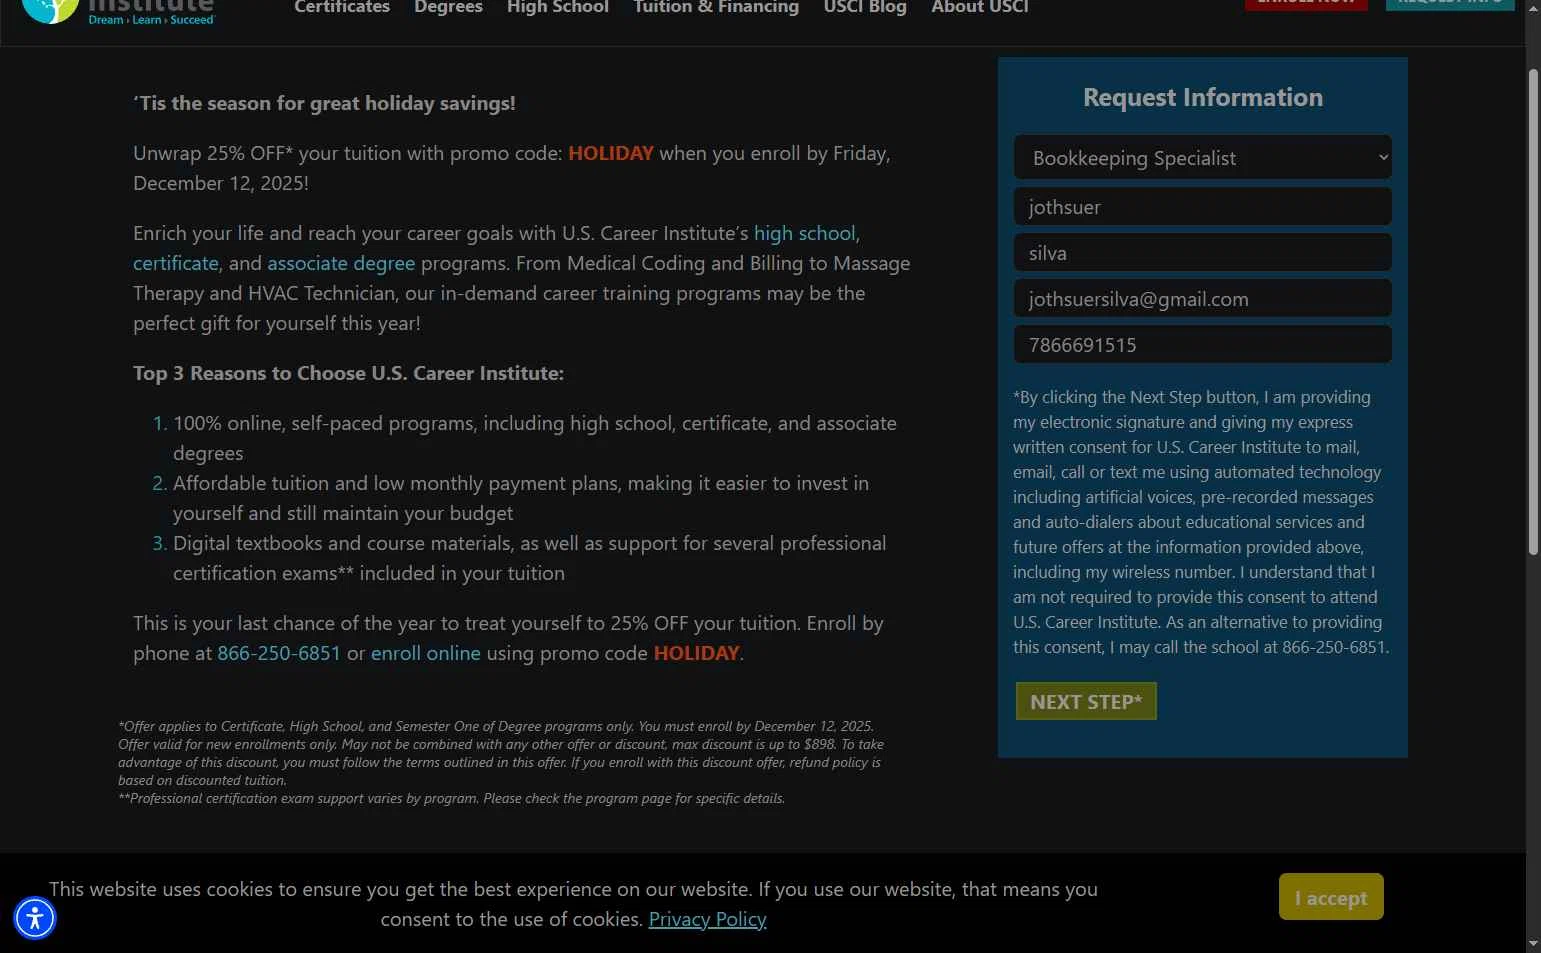
Task: Follow the associate degree link
Action: tap(341, 263)
